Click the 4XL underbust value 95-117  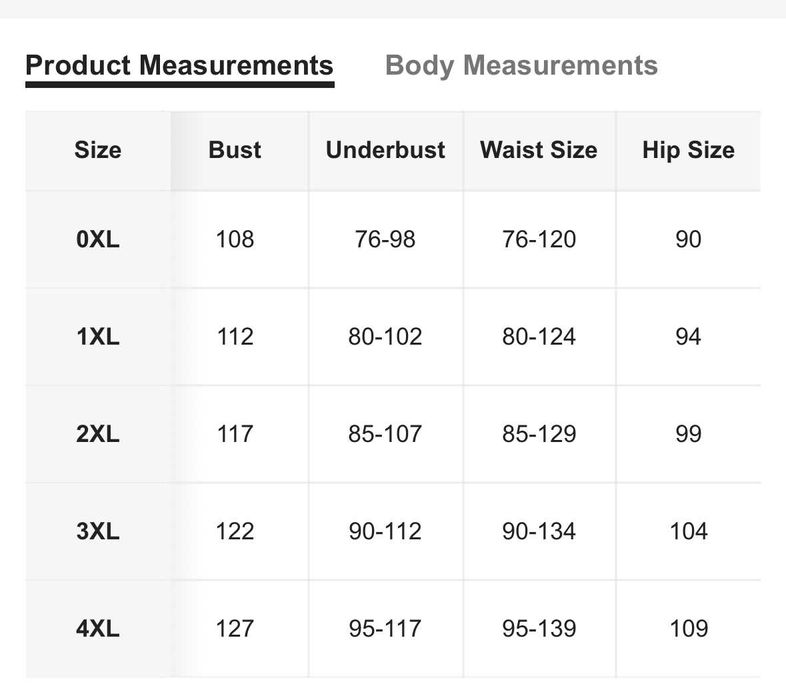tap(385, 629)
